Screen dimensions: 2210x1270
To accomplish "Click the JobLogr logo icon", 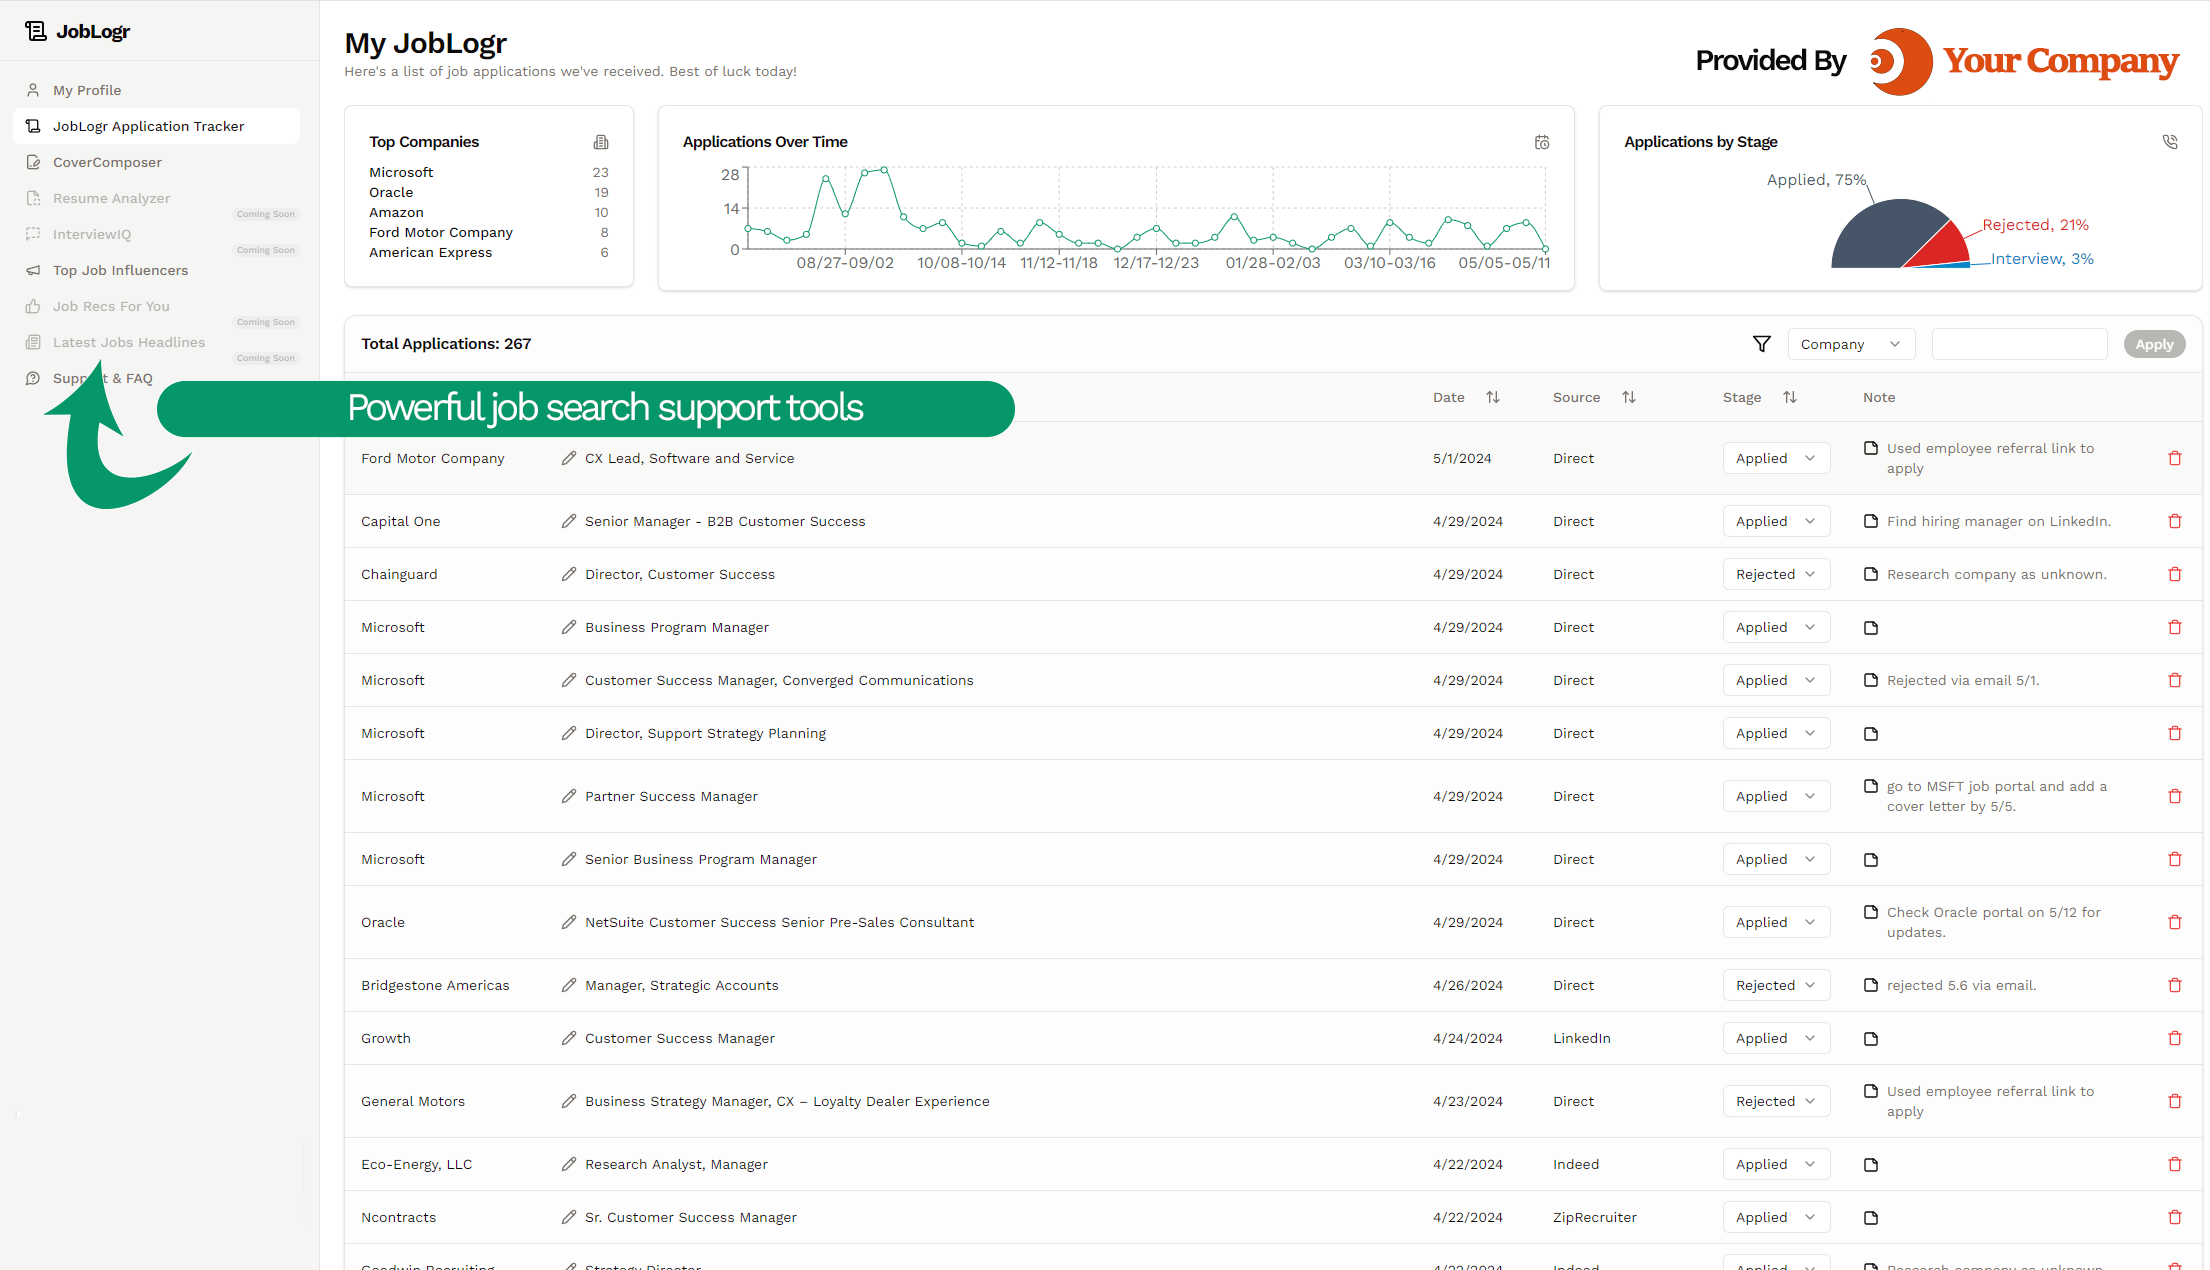I will point(36,31).
